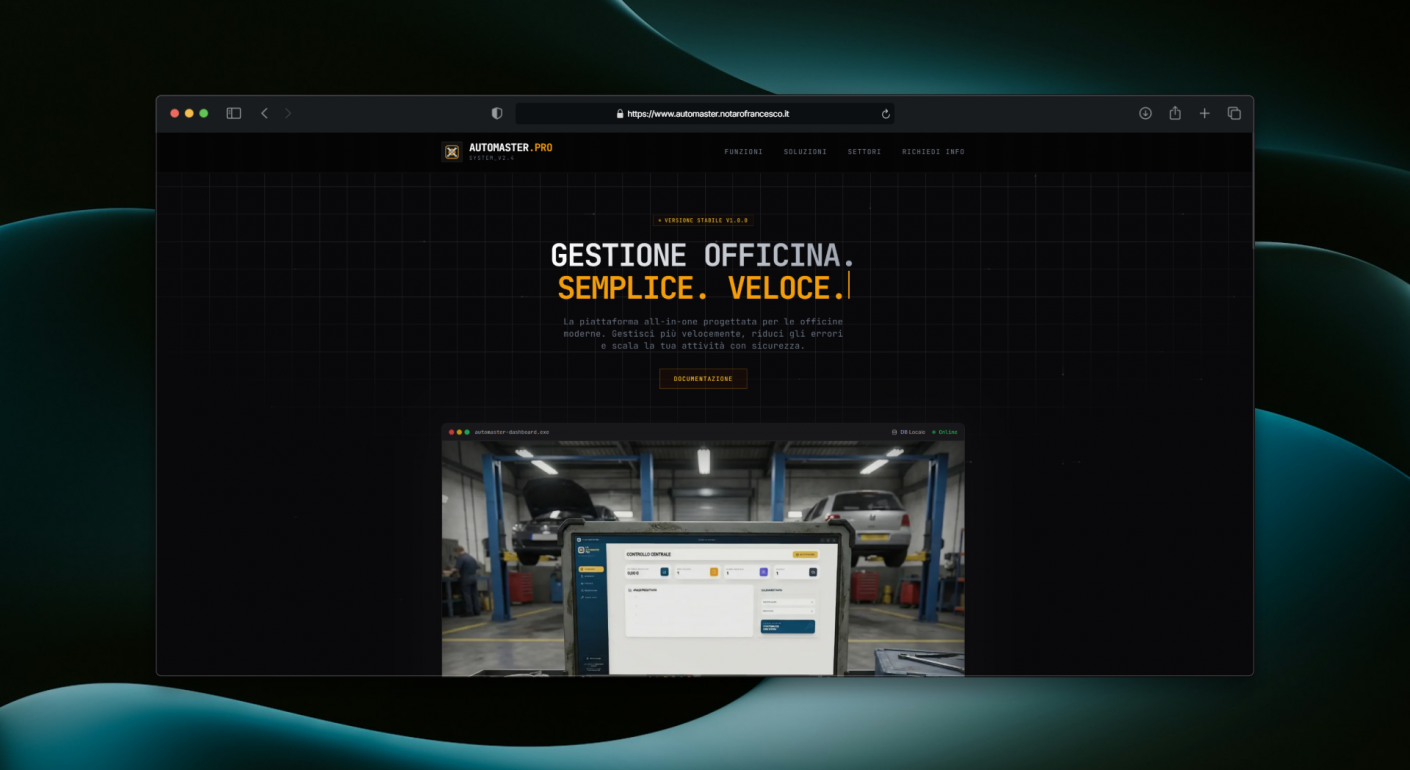
Task: Click the DOCUMENTAZIONE button
Action: click(x=702, y=378)
